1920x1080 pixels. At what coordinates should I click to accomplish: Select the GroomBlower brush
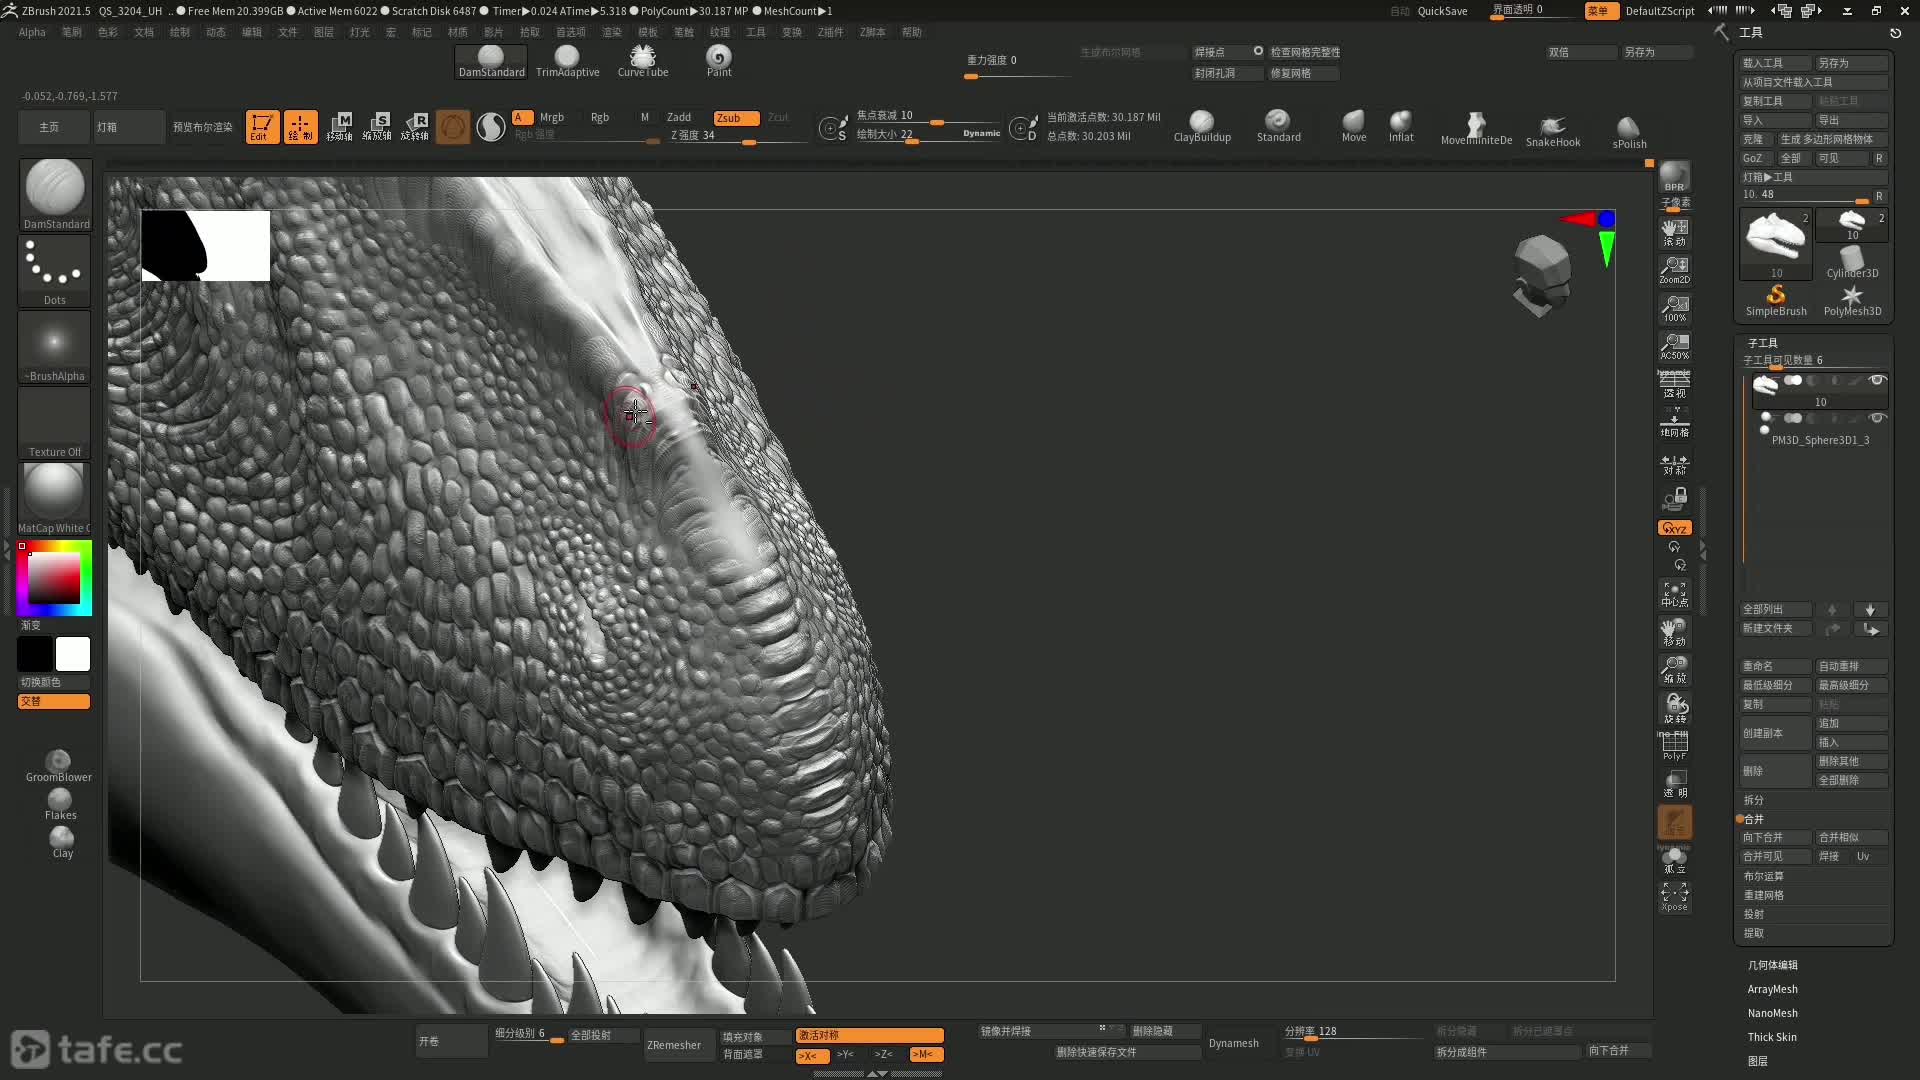point(59,766)
